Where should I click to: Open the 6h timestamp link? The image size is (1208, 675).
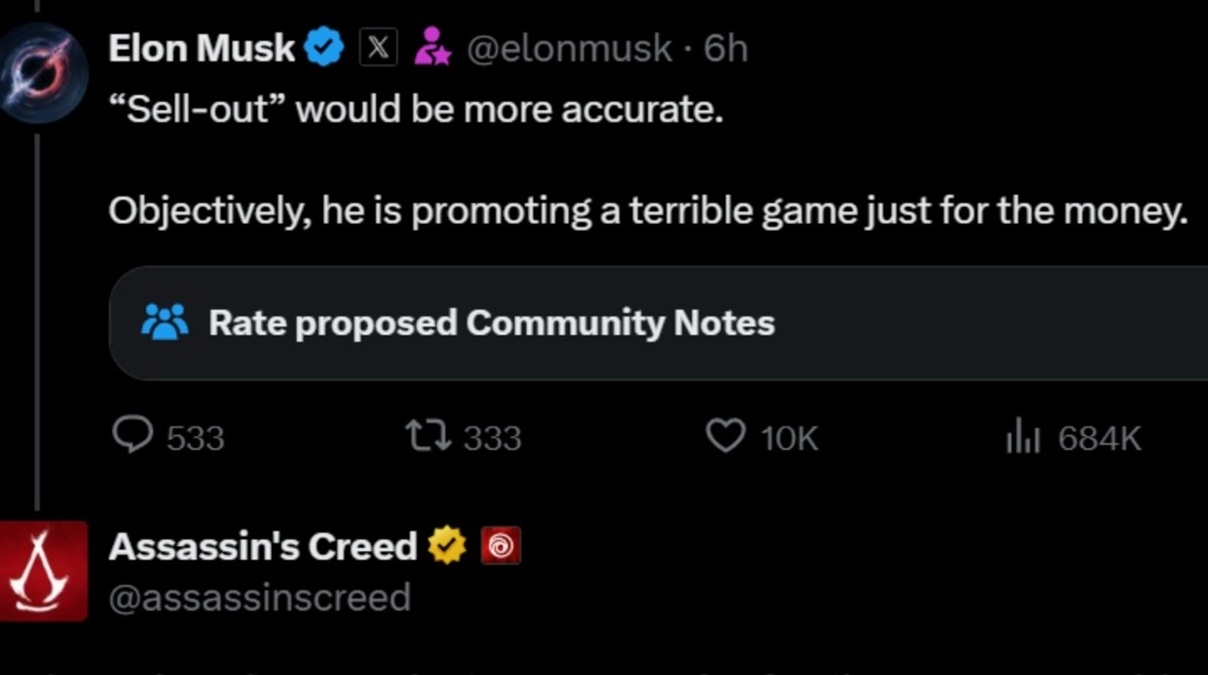click(x=725, y=48)
